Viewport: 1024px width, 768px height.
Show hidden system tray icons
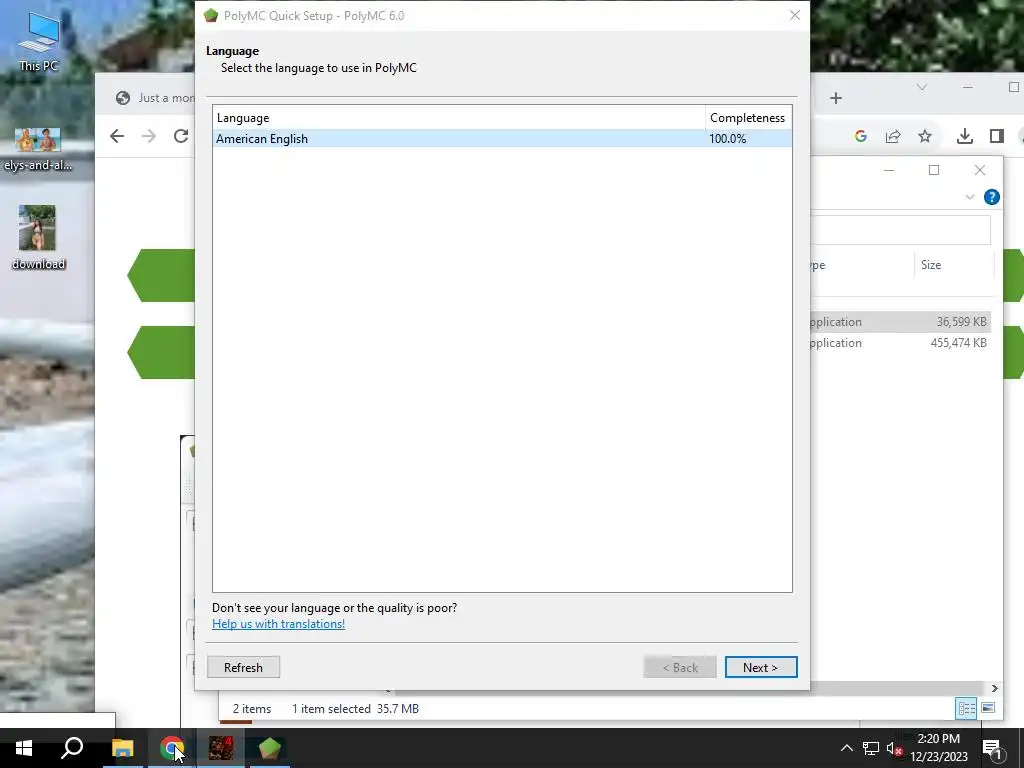846,748
